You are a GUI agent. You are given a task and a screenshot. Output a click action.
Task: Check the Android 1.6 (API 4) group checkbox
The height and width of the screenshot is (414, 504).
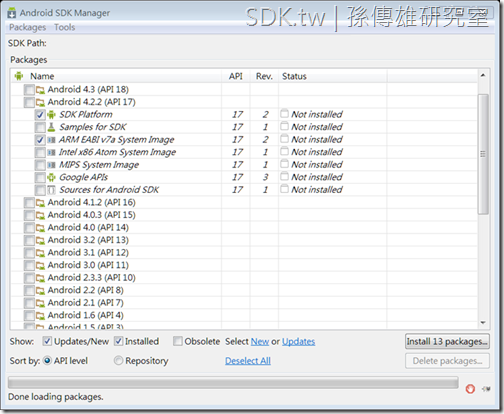click(29, 315)
